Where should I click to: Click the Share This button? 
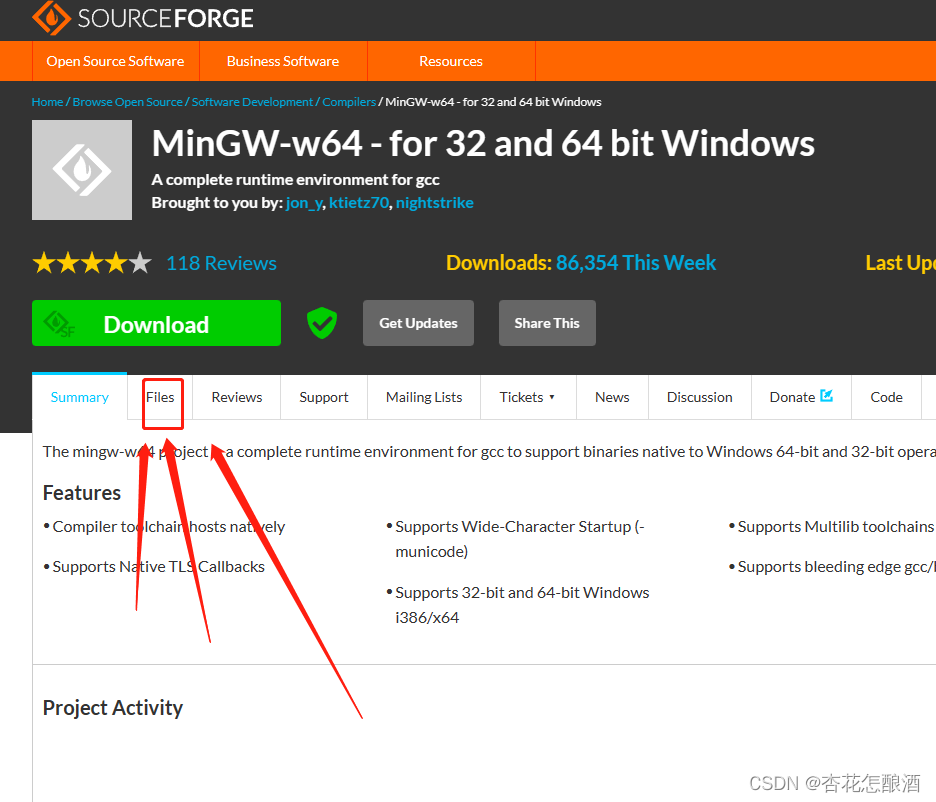(x=547, y=323)
